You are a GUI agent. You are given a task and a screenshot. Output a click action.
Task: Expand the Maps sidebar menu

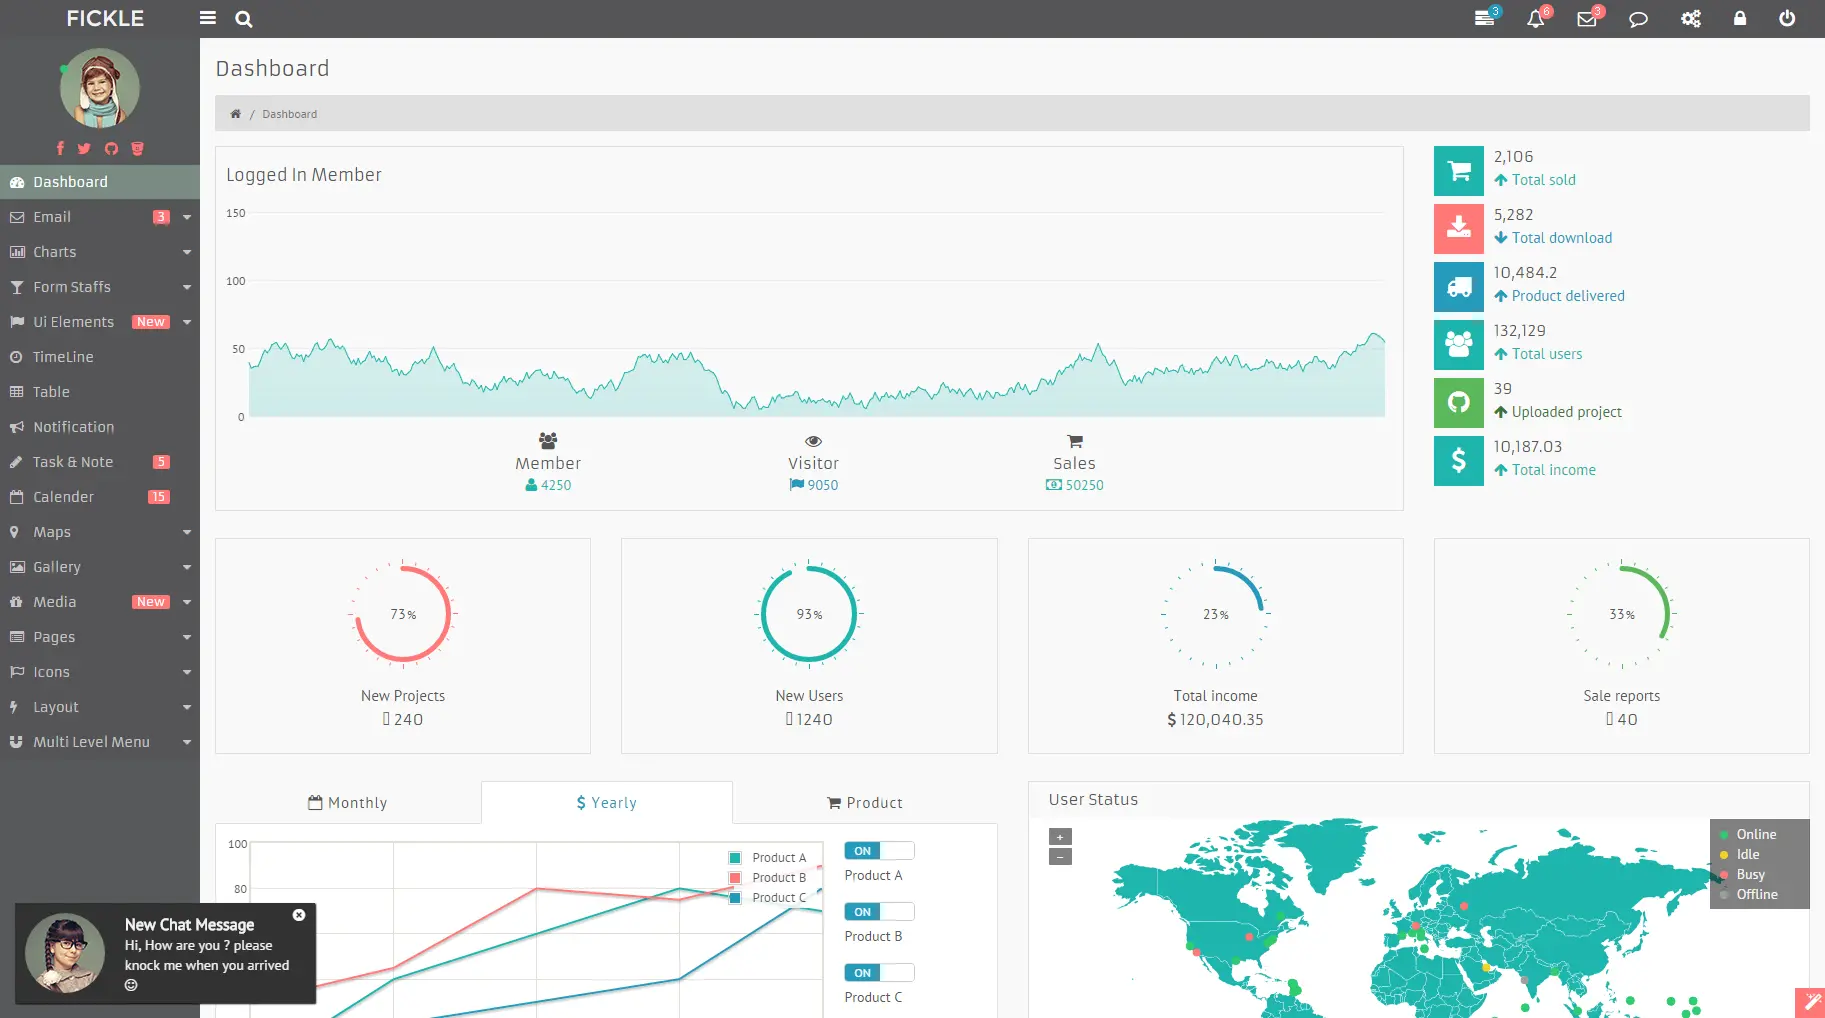[x=100, y=532]
